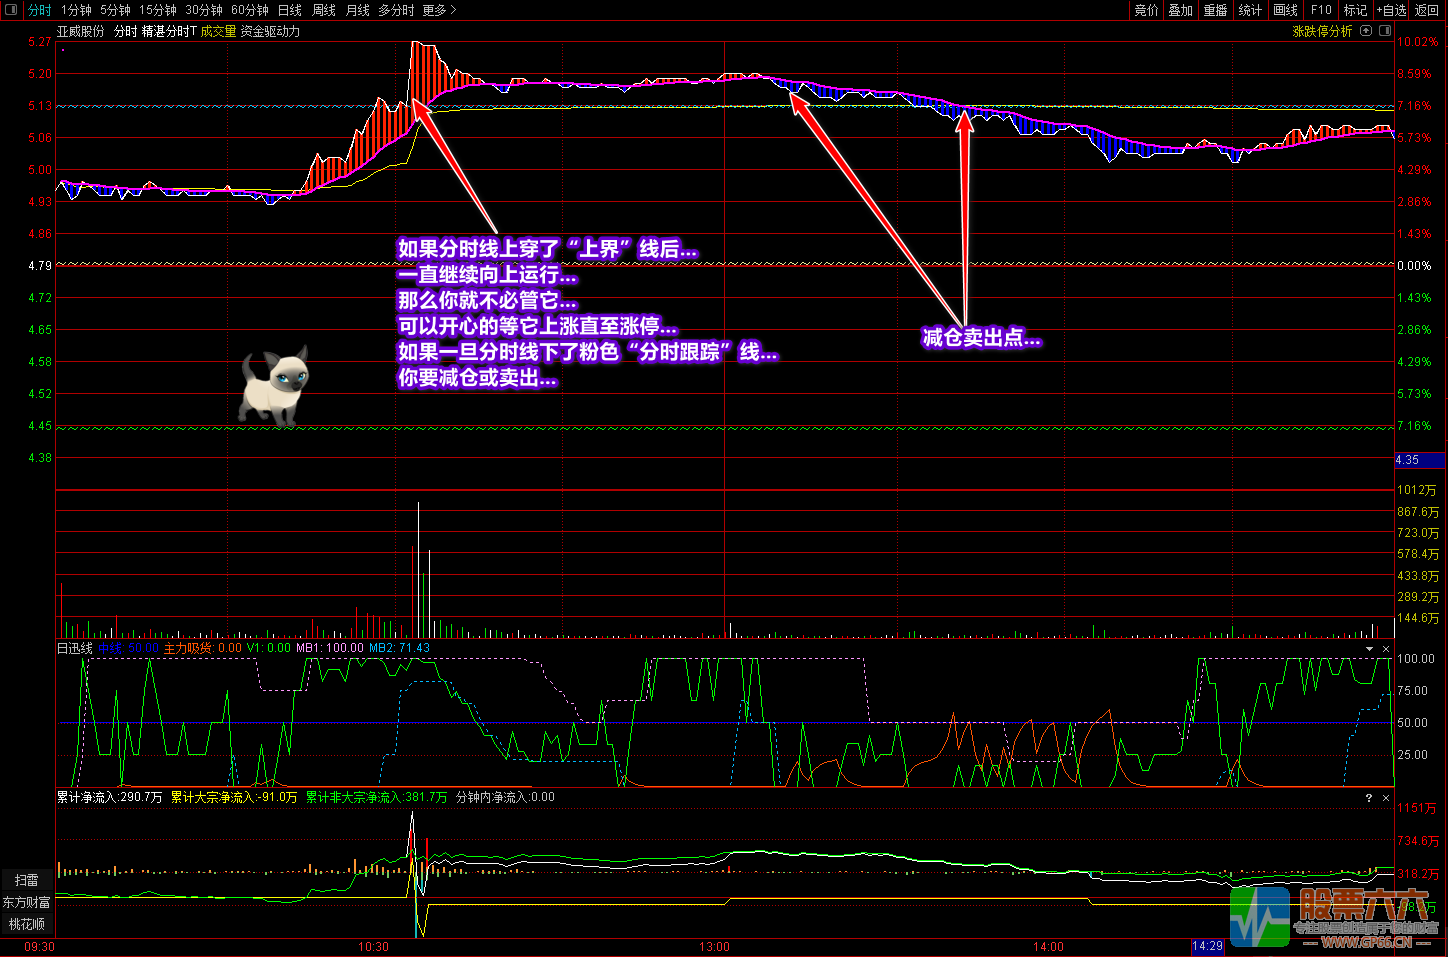Click the 主力吸货 value label
Image resolution: width=1448 pixels, height=957 pixels.
[203, 648]
